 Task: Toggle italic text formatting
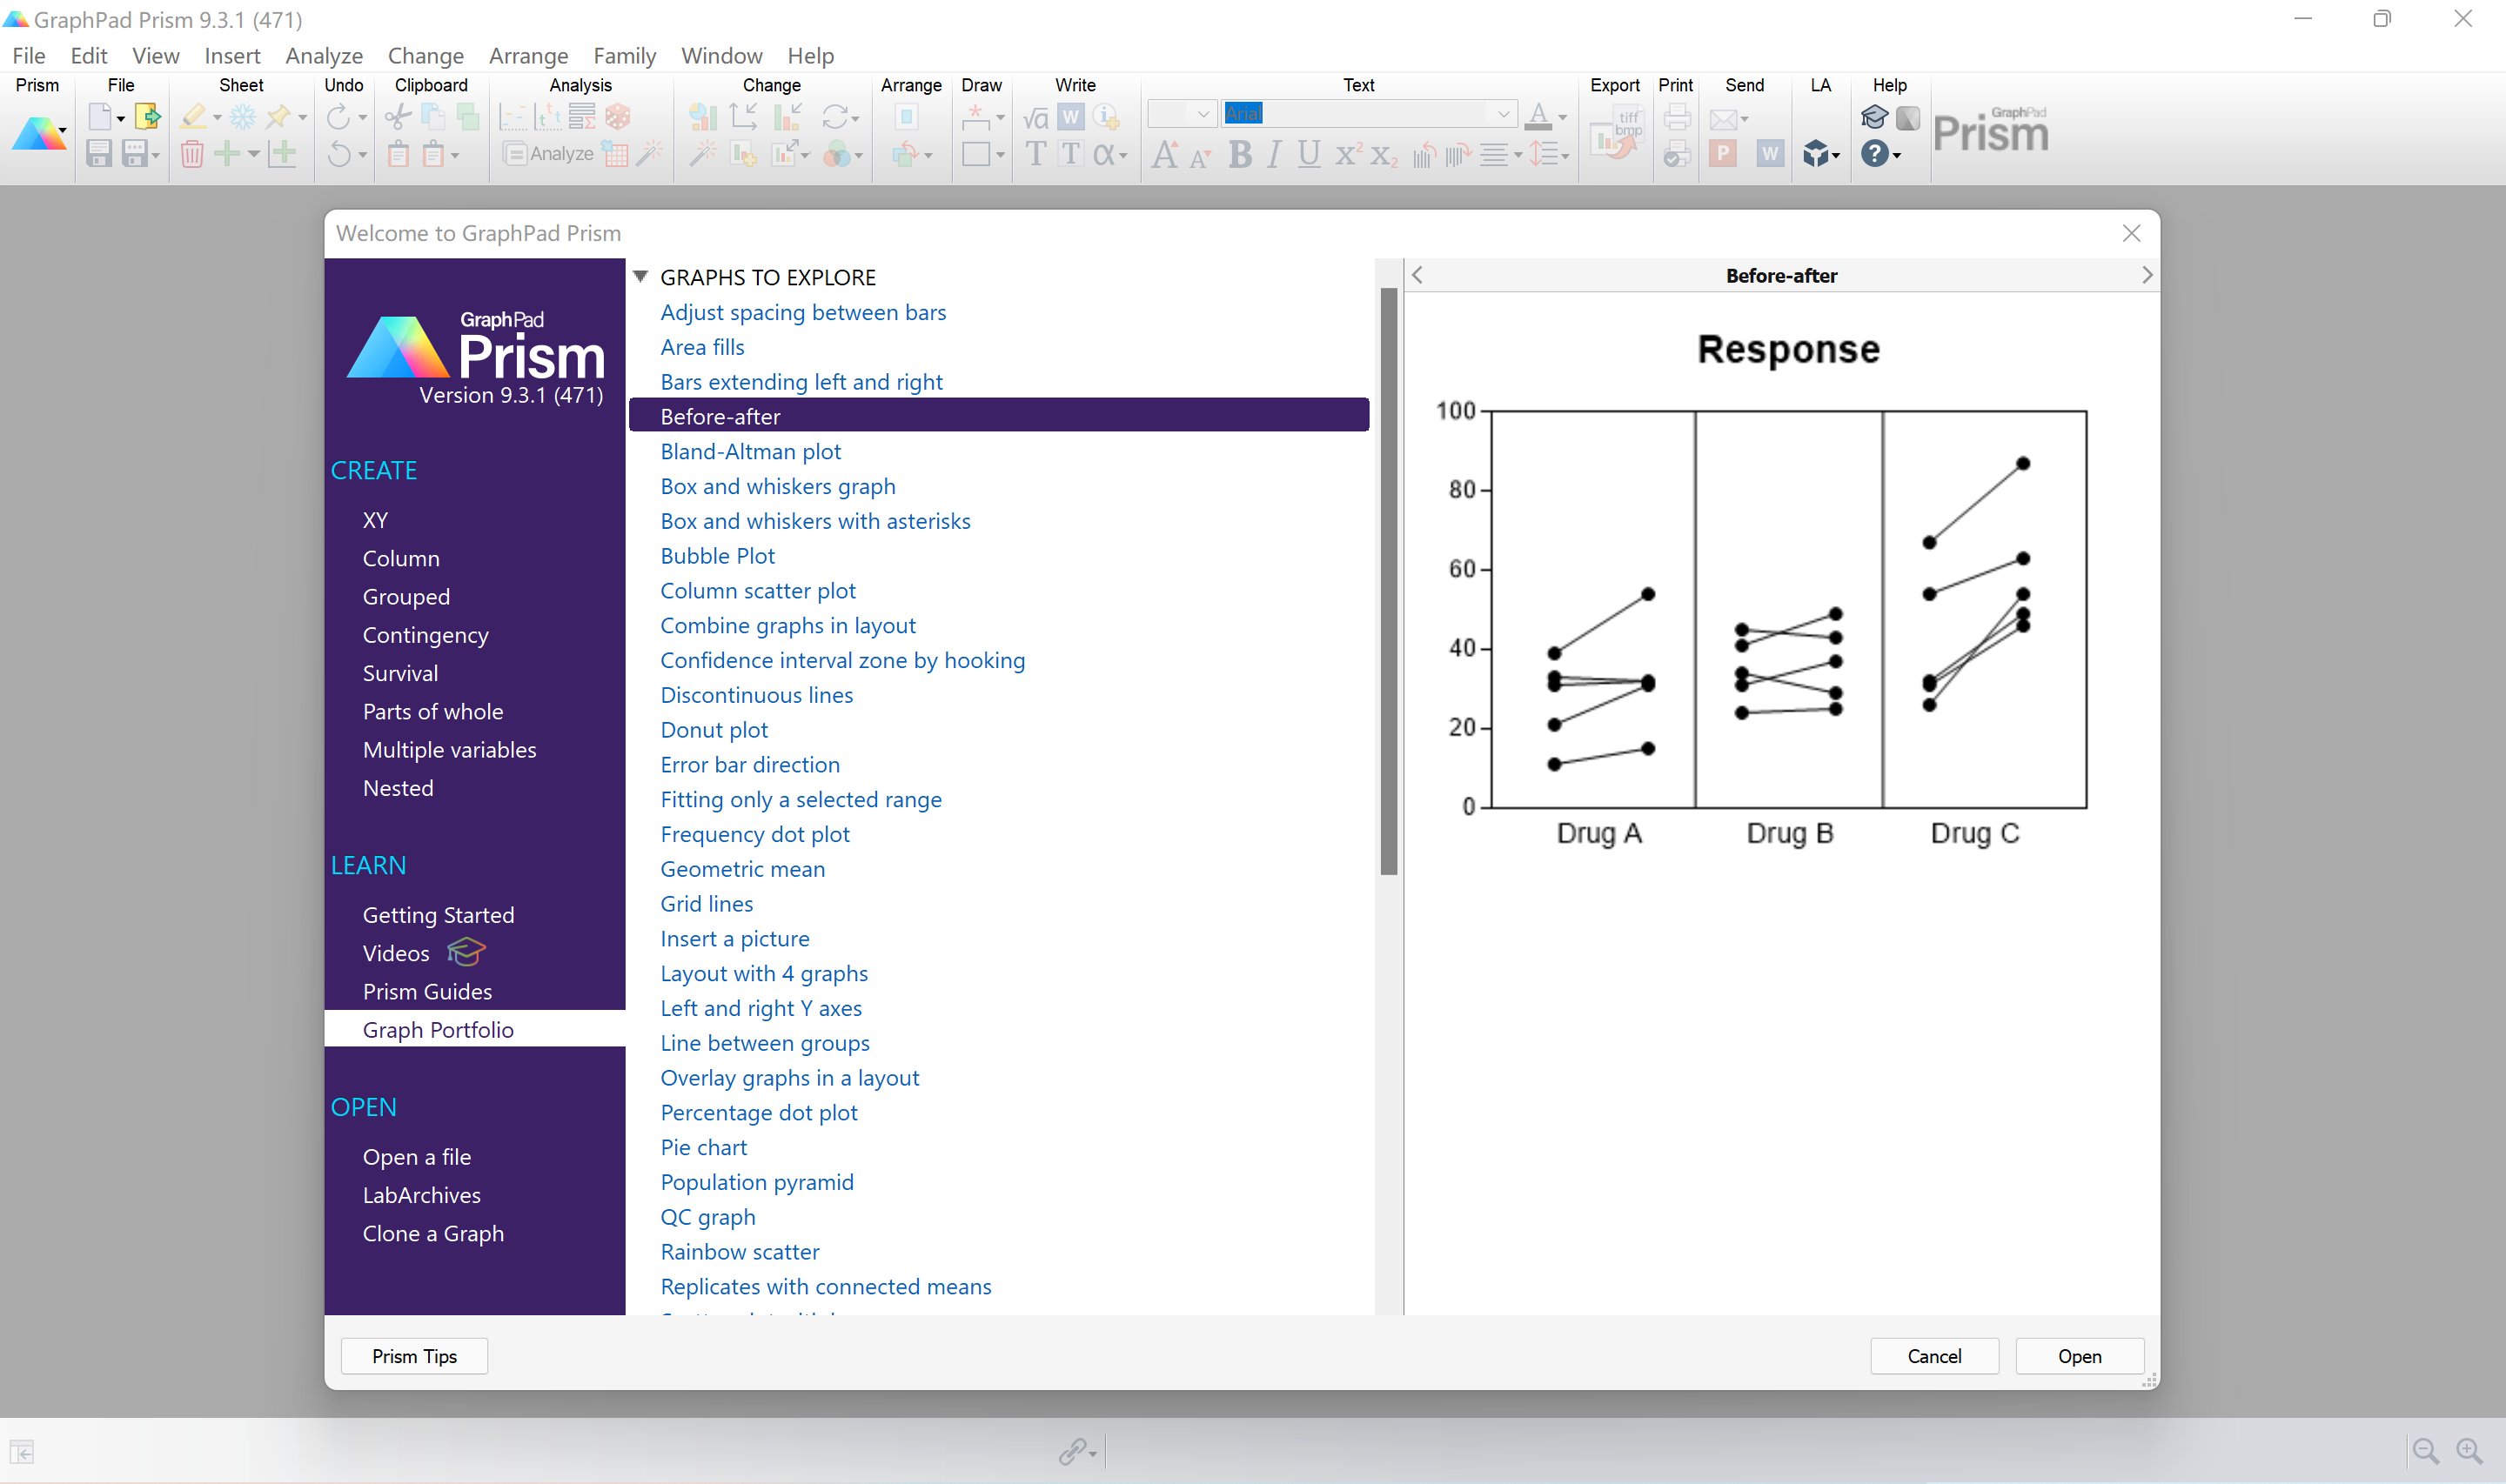point(1273,153)
